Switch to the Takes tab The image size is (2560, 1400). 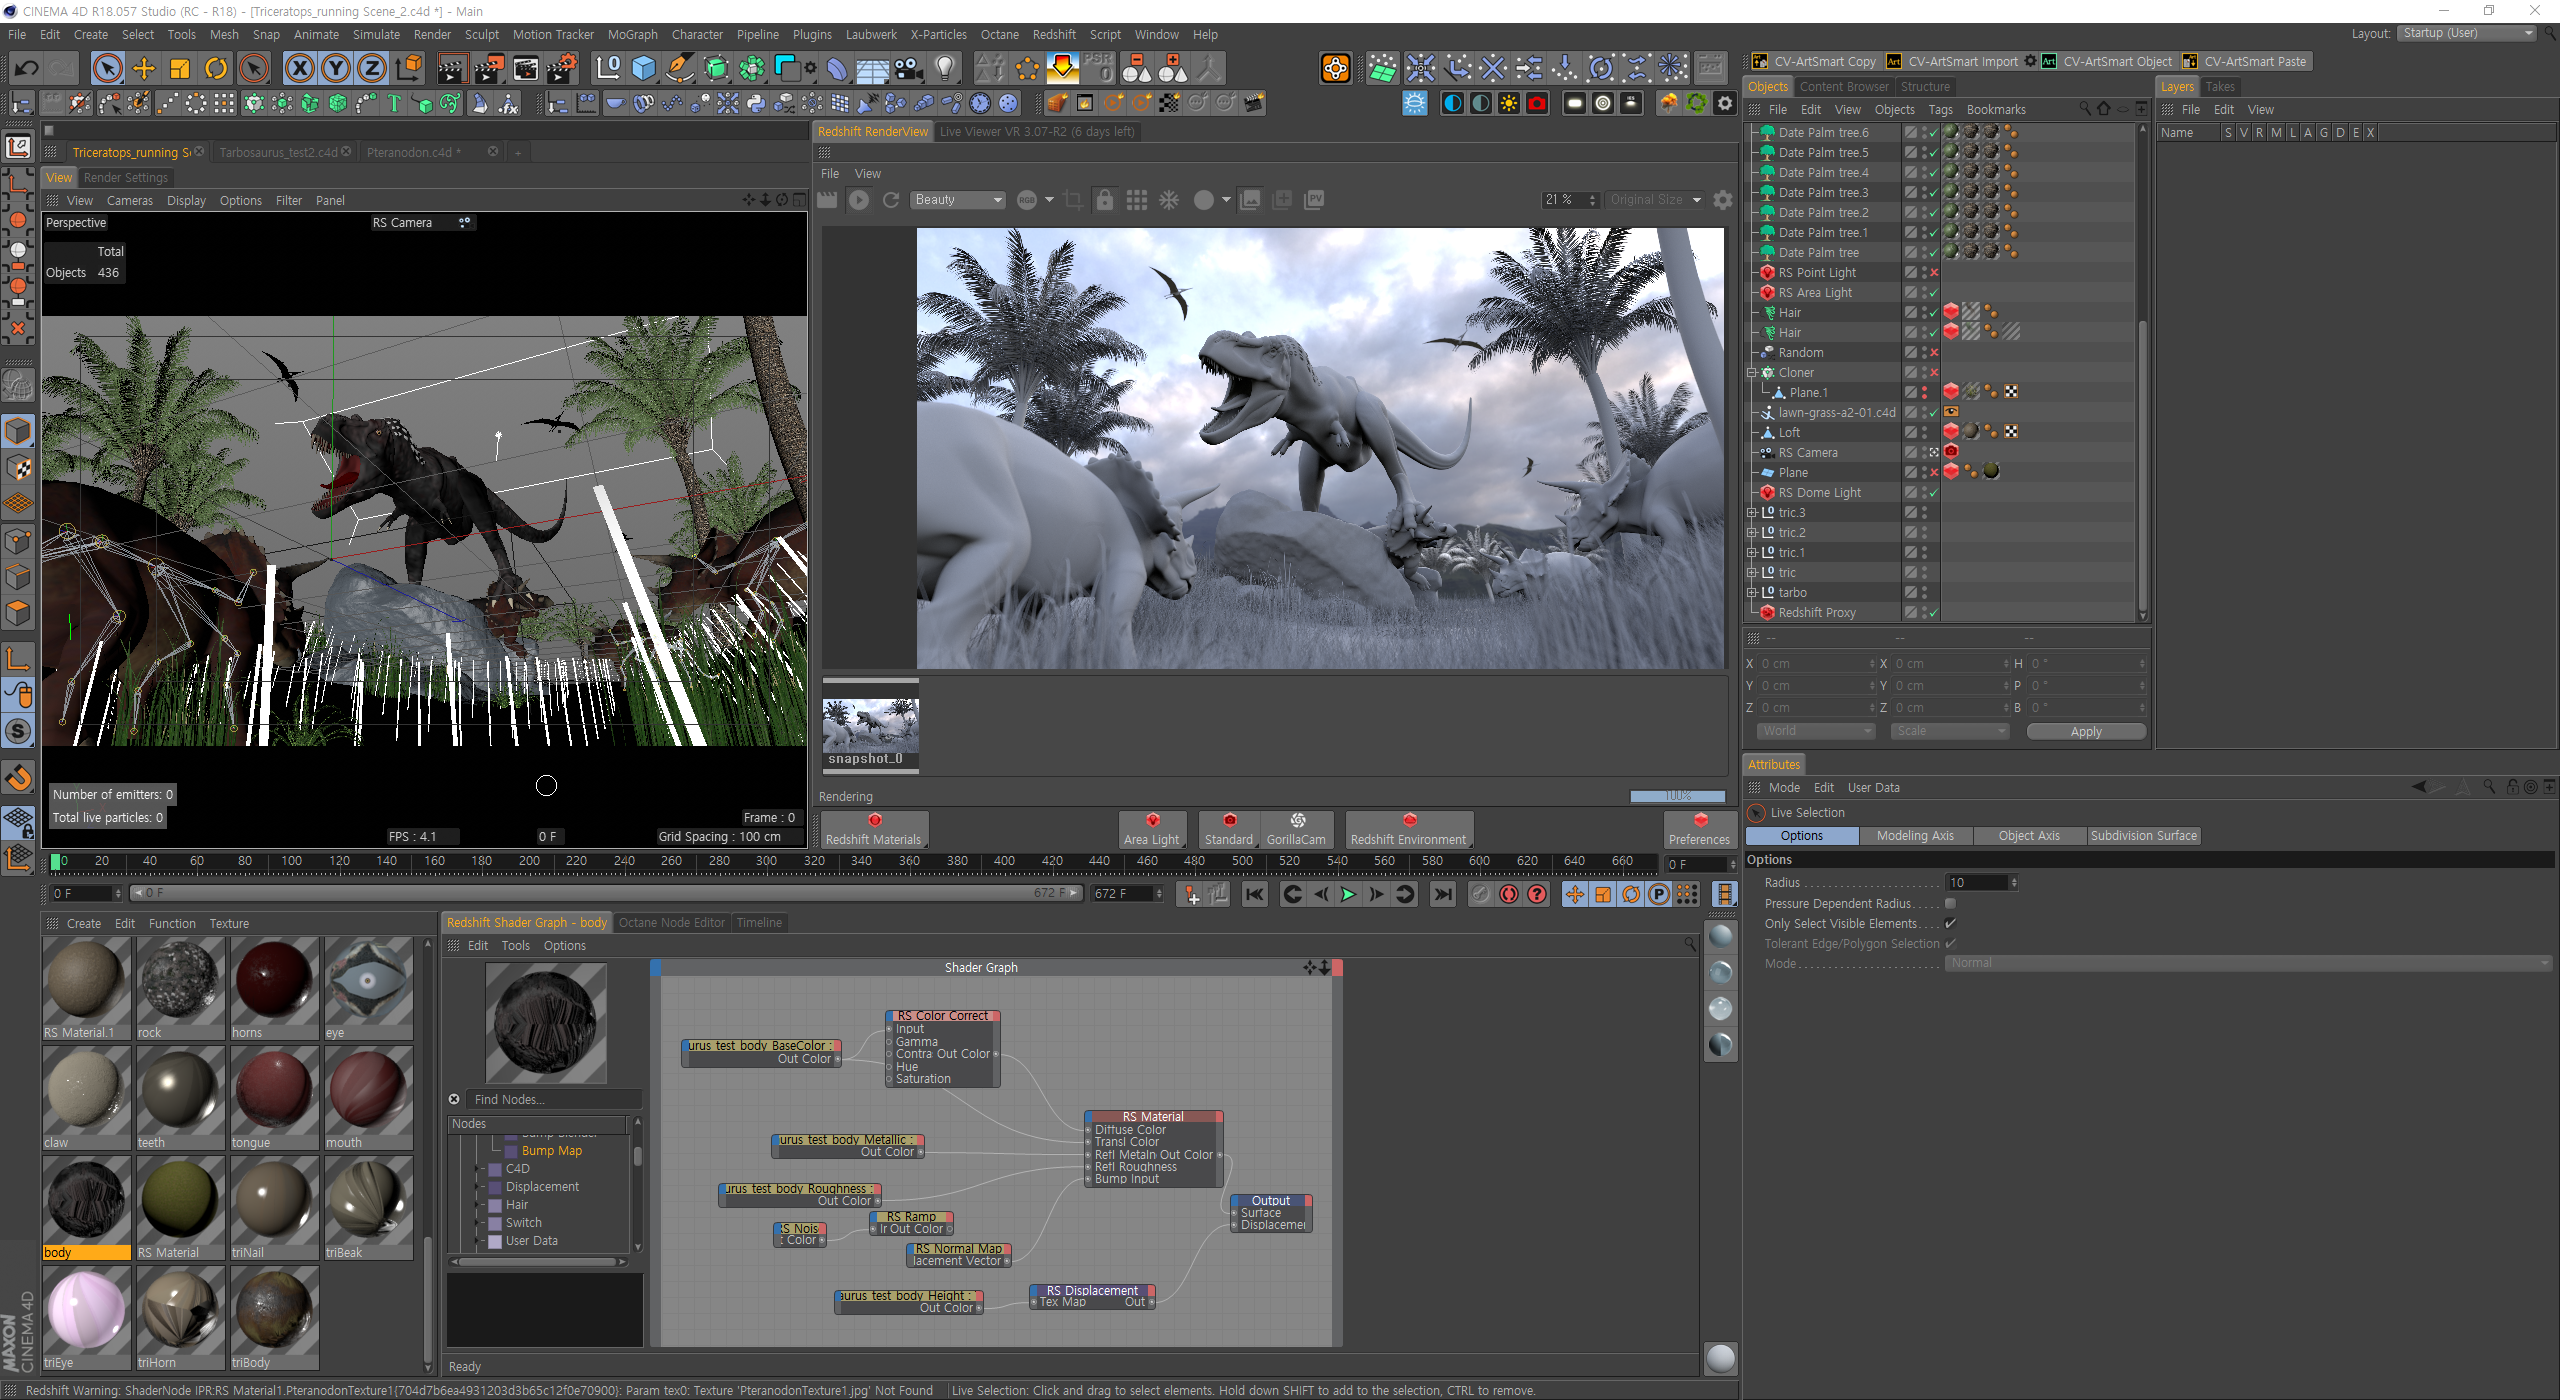pos(2220,87)
